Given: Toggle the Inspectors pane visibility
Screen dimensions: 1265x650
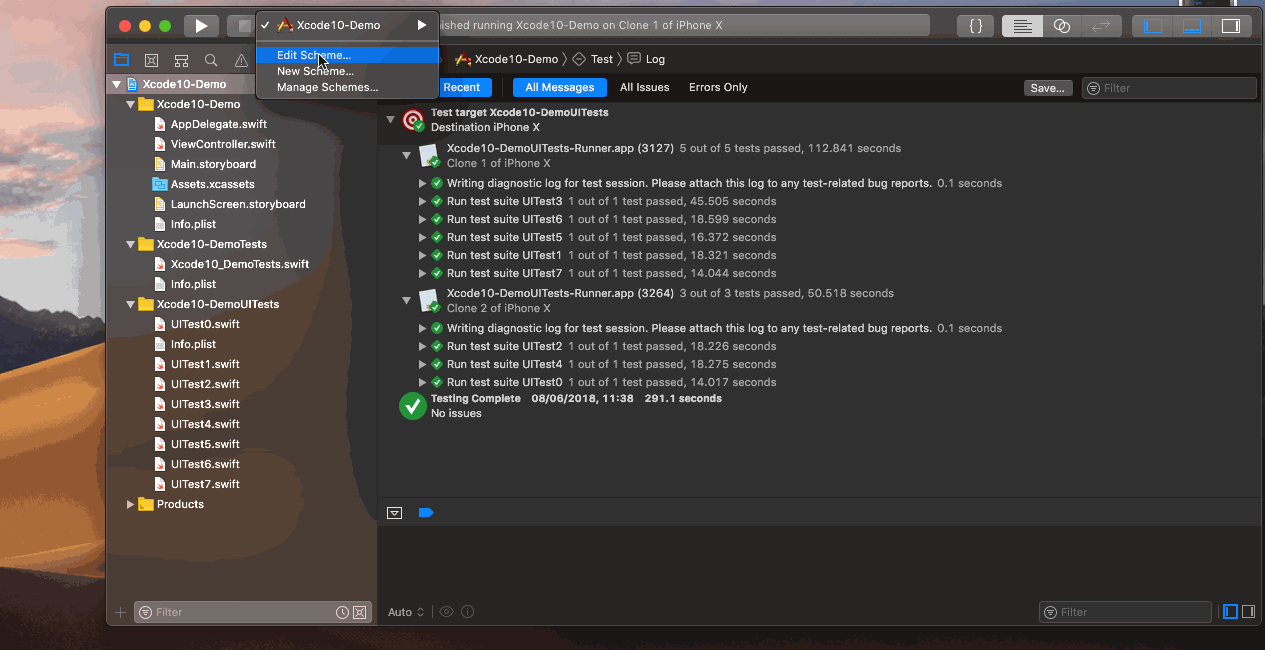Looking at the screenshot, I should [x=1231, y=26].
